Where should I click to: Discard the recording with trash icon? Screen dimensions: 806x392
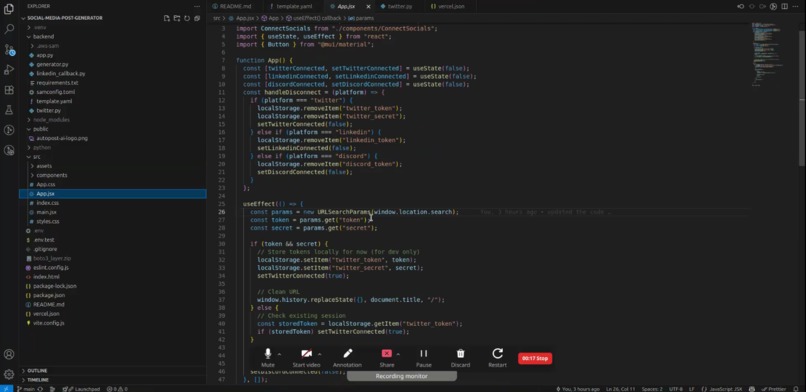[461, 353]
